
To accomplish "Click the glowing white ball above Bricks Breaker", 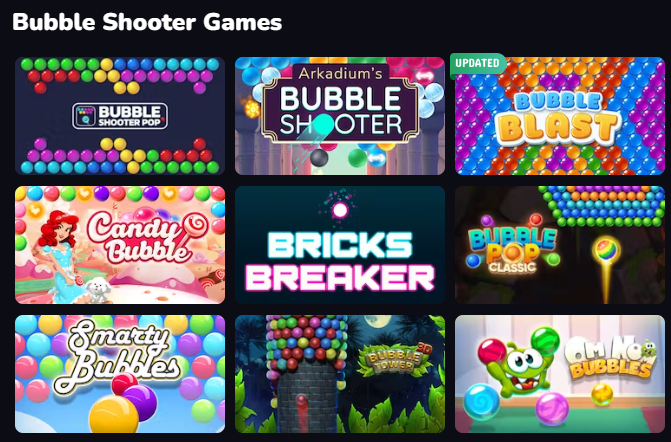I will coord(340,210).
